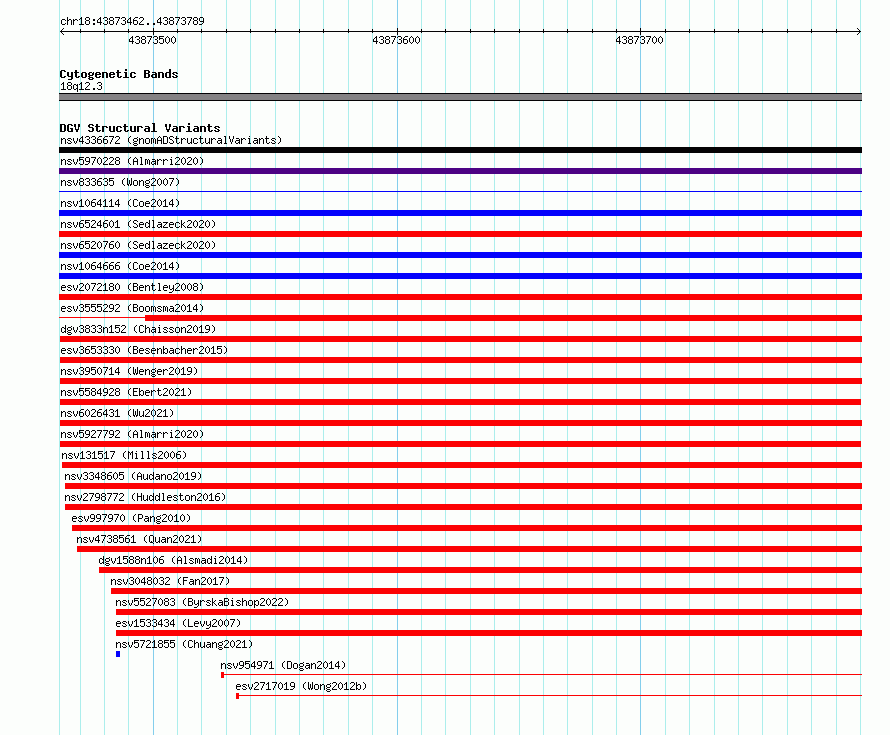
Task: Click the thin blue nsv833635 line
Action: coord(460,192)
